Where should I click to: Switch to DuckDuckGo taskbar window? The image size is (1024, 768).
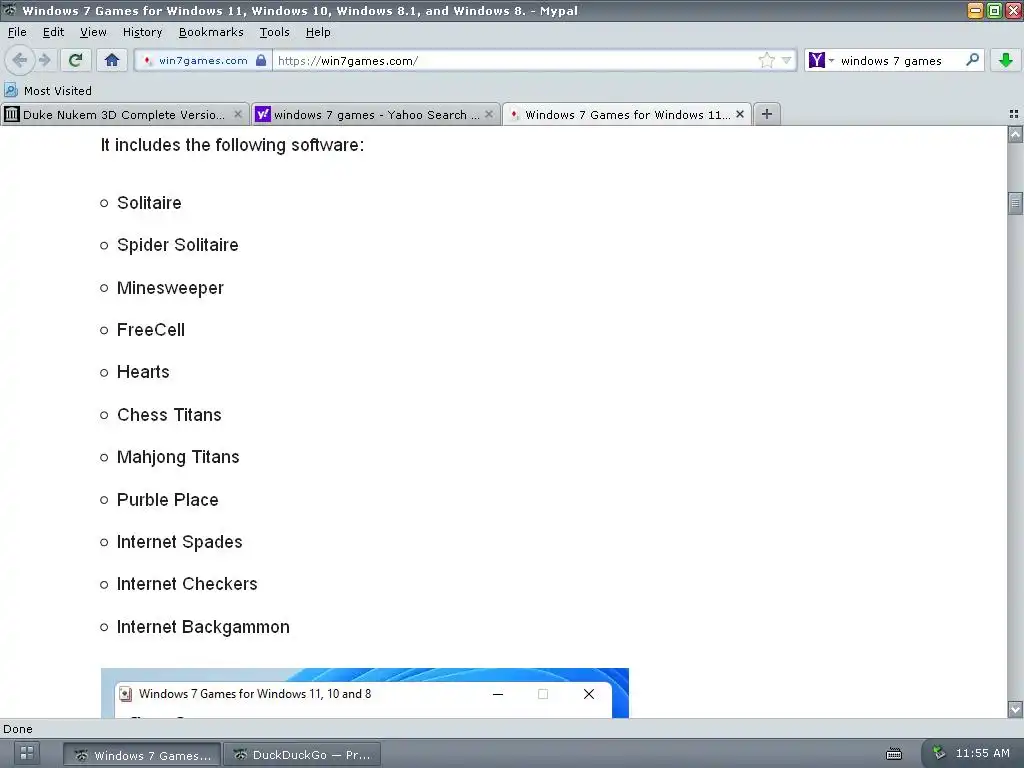tap(302, 755)
